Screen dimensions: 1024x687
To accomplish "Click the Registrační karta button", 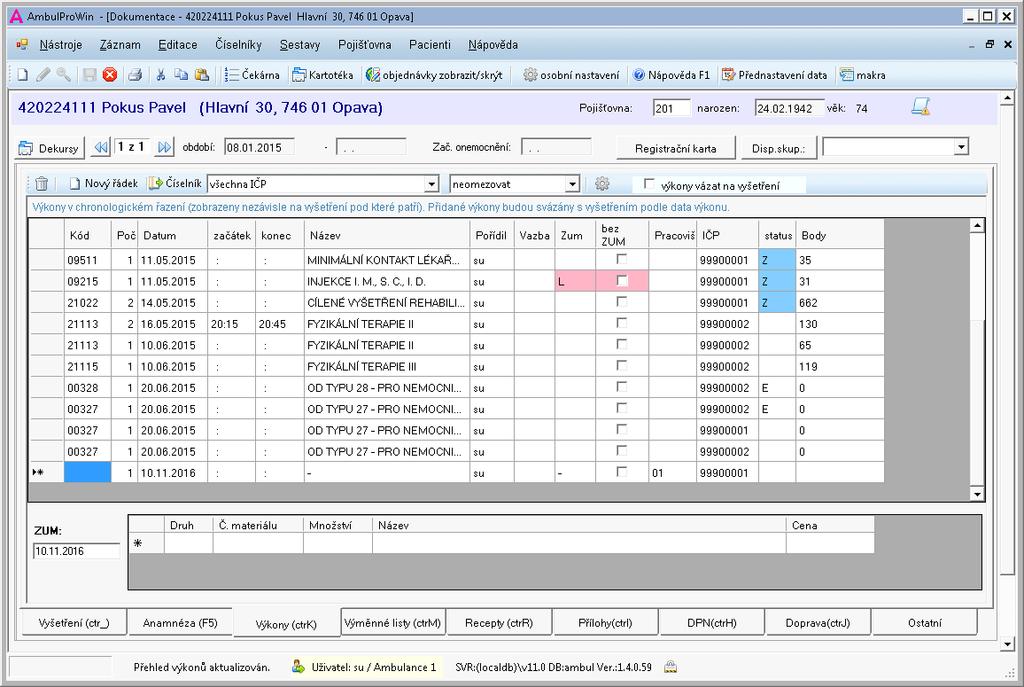I will [x=675, y=148].
